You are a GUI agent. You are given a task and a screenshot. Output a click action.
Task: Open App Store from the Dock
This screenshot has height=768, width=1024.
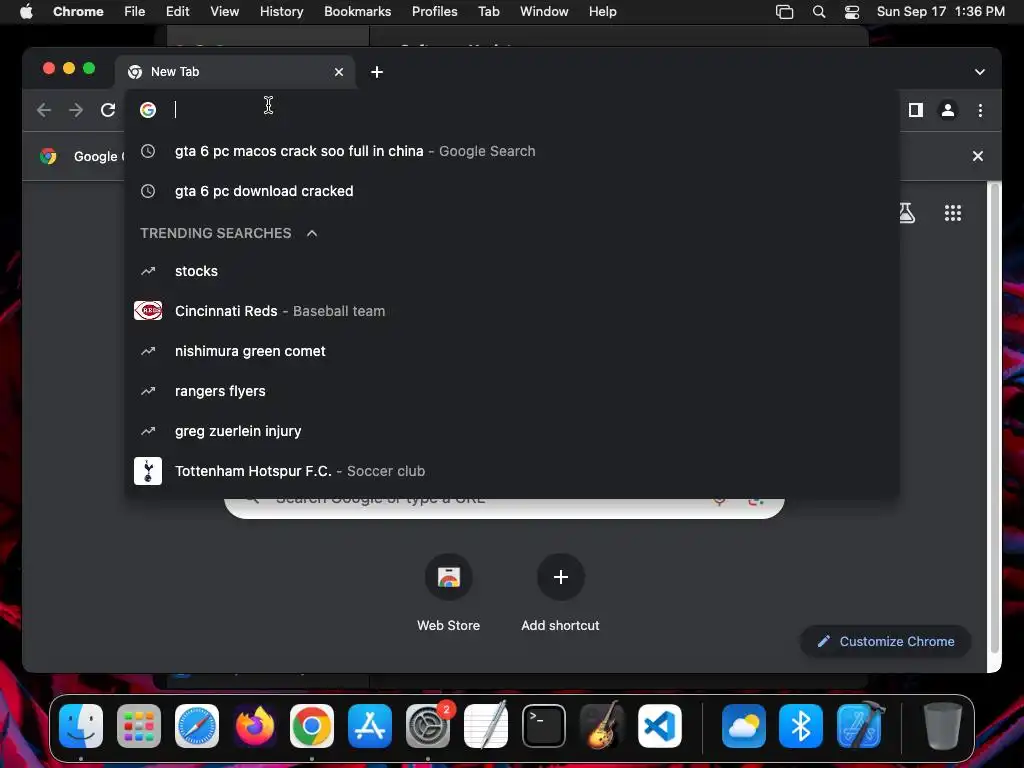(370, 726)
